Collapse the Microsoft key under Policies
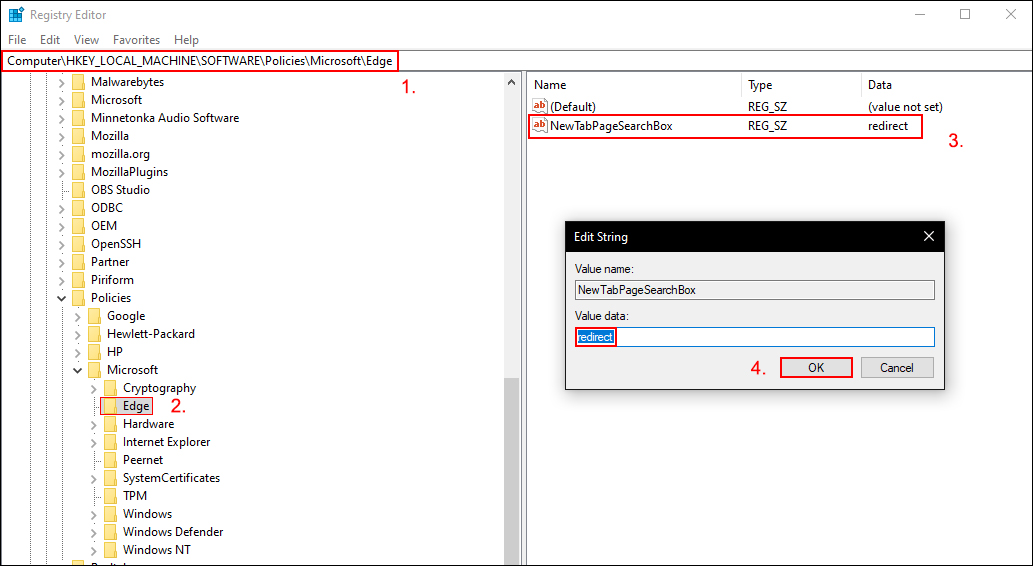The image size is (1033, 566). [x=78, y=370]
